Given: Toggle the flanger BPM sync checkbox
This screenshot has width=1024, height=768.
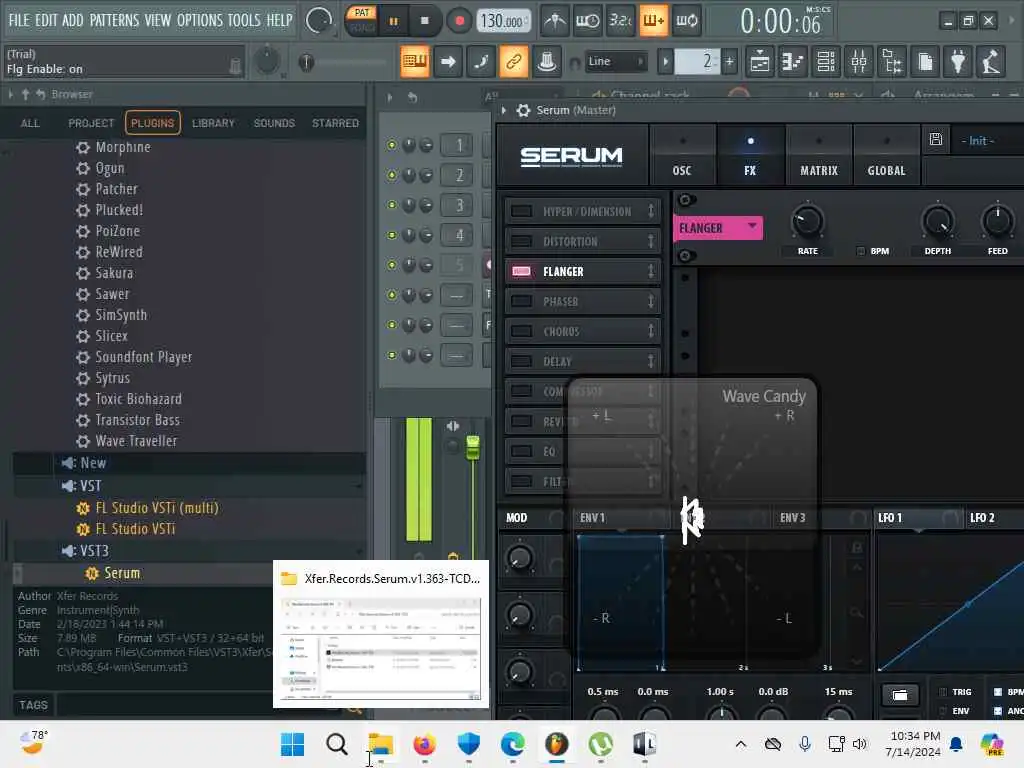Looking at the screenshot, I should pyautogui.click(x=861, y=251).
